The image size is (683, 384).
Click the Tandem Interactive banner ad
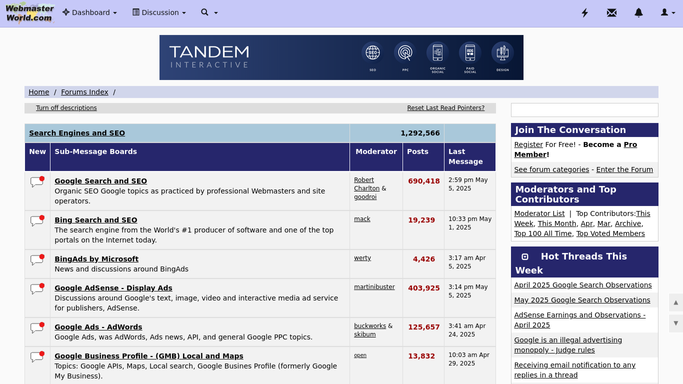coord(342,57)
